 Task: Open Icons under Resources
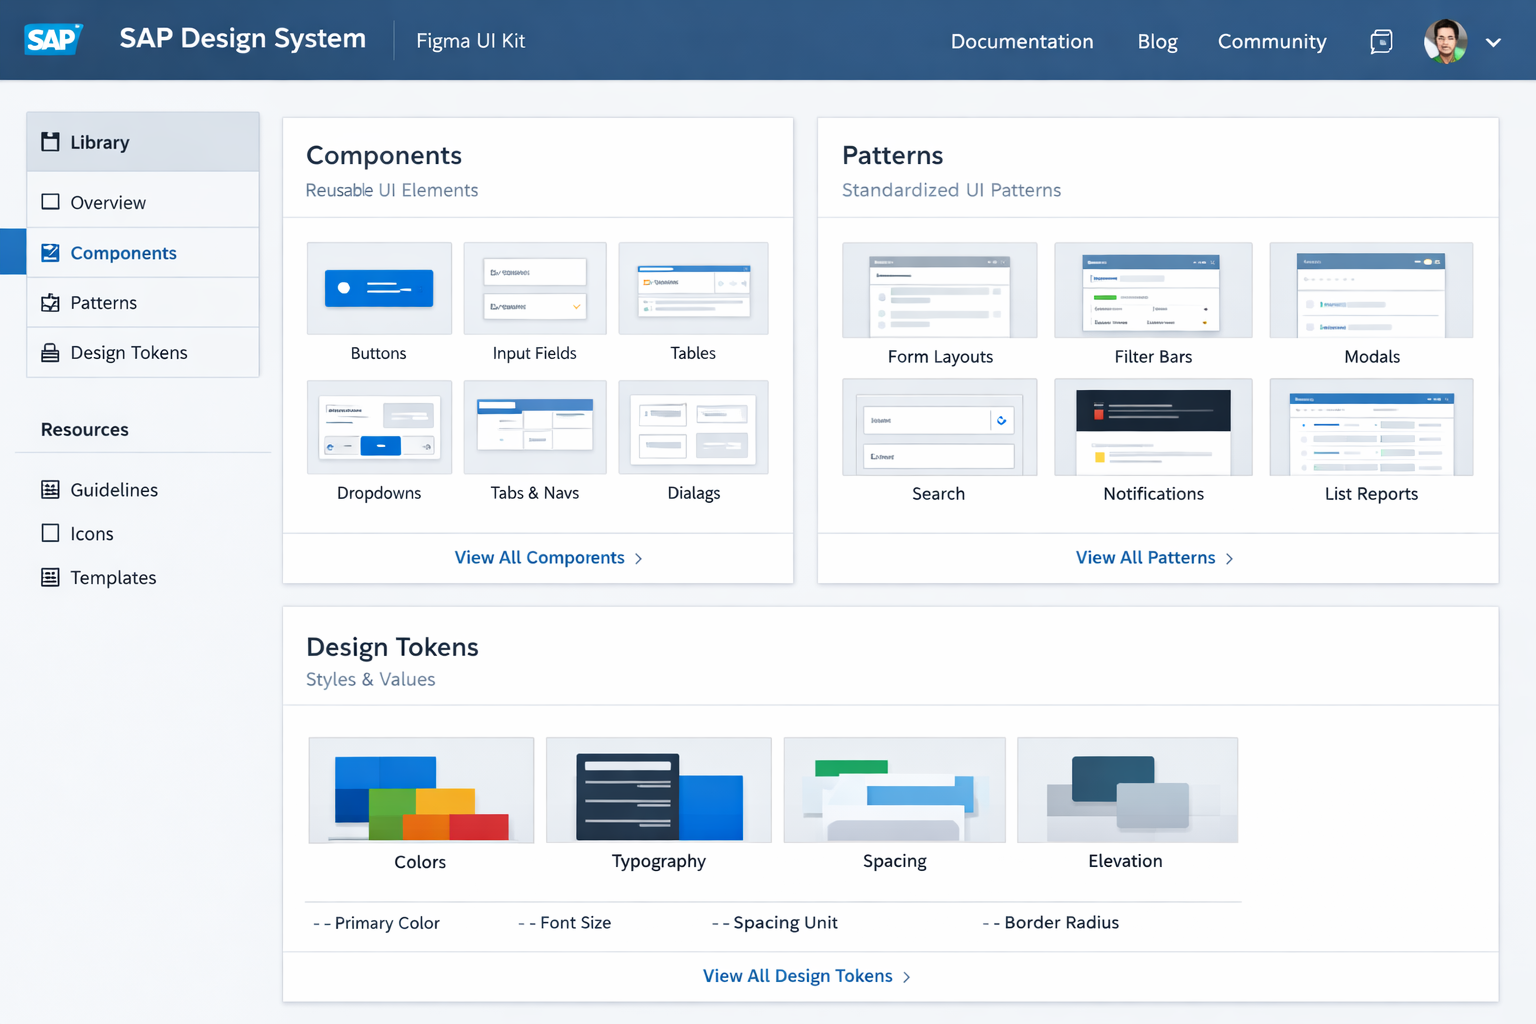point(92,534)
